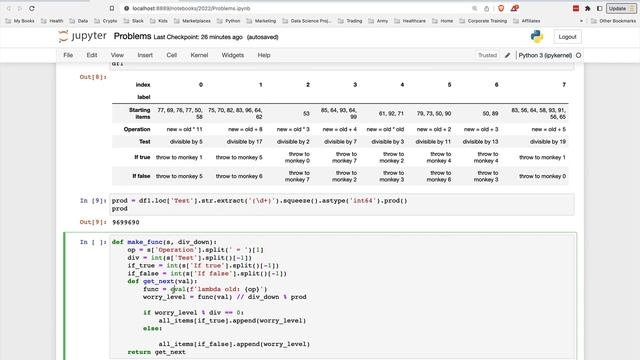
Task: Open the Data Science Proj... bookmark folder
Action: 307,21
